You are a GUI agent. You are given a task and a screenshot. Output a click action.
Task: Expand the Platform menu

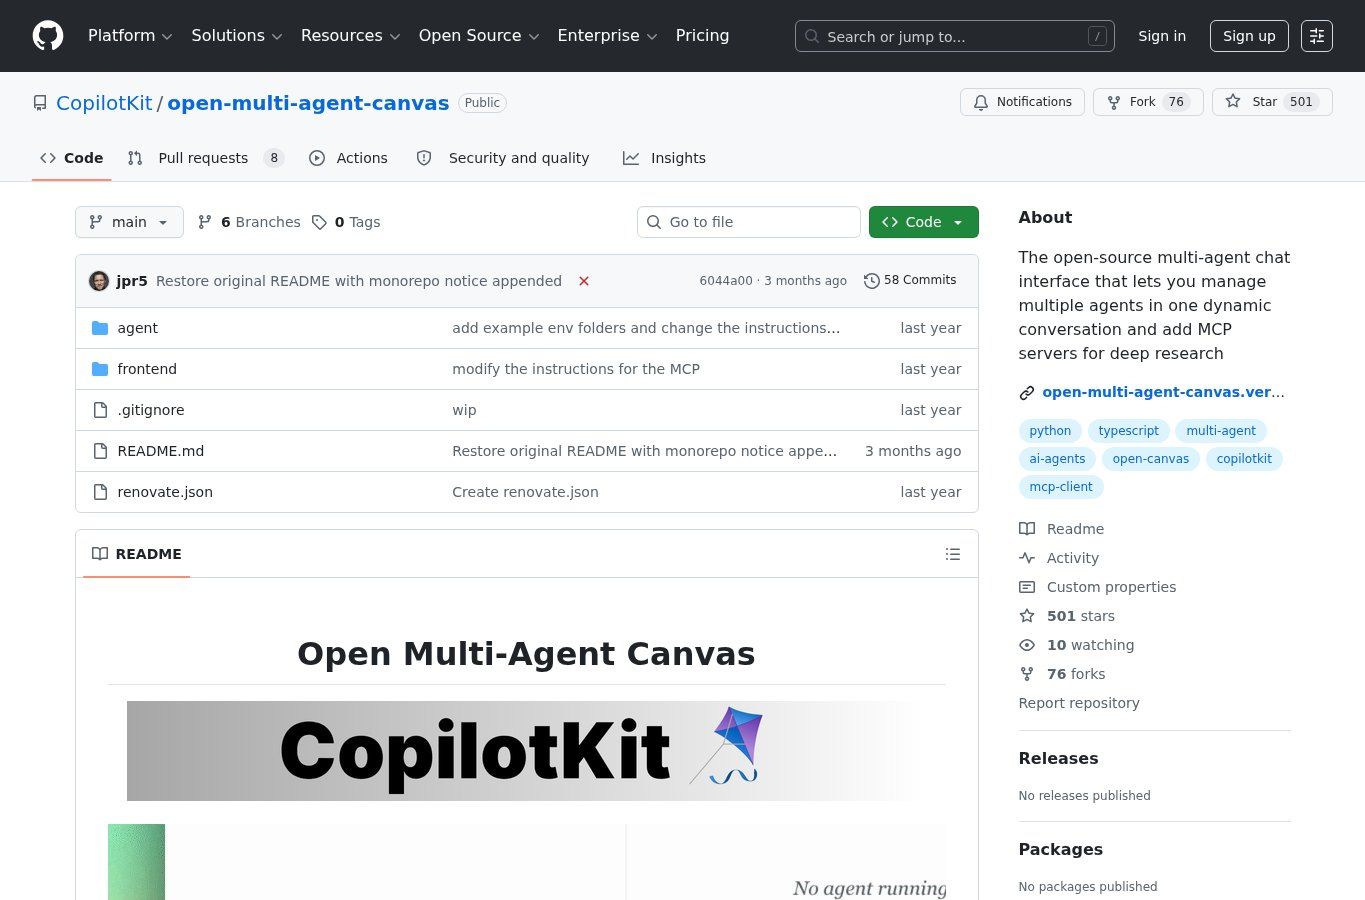coord(130,36)
